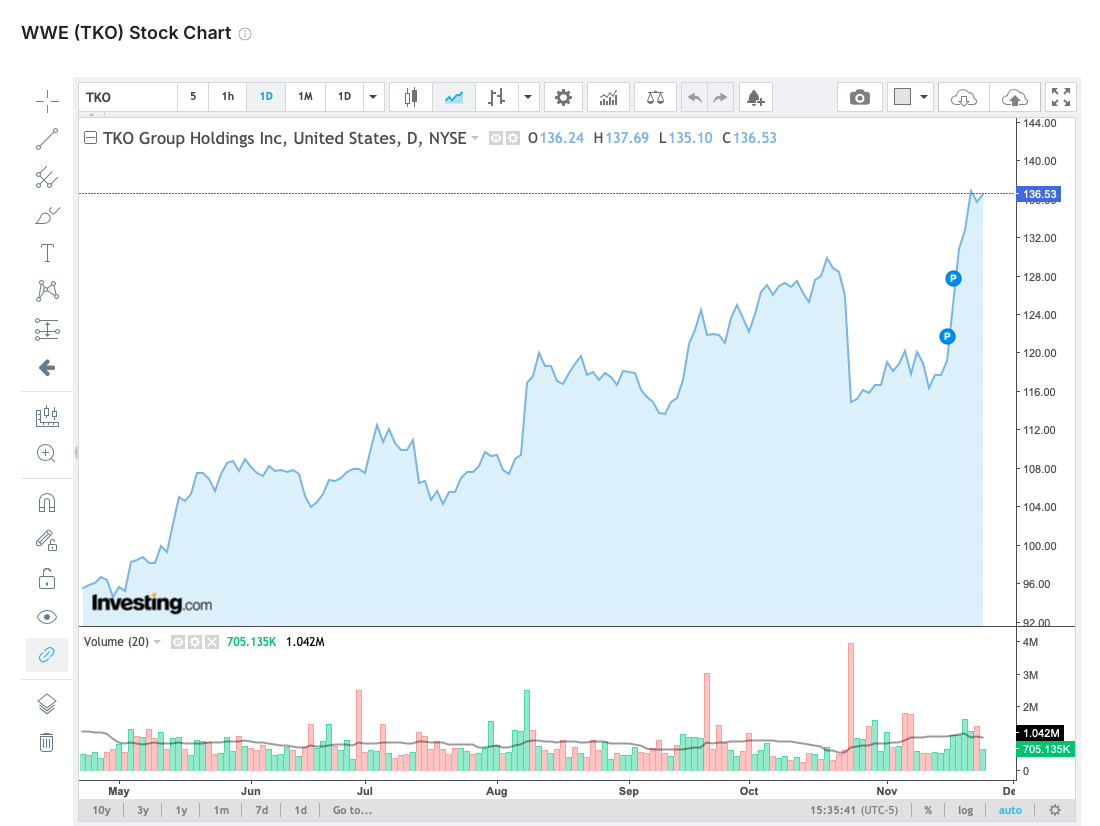Viewport: 1100px width, 826px height.
Task: Select the trend line drawing tool
Action: point(47,139)
